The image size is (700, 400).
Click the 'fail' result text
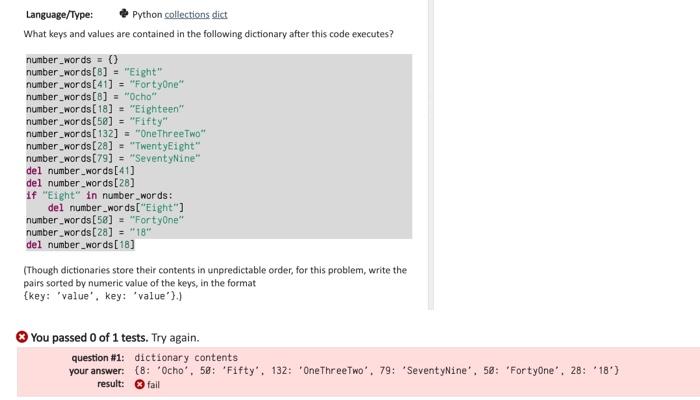(154, 384)
